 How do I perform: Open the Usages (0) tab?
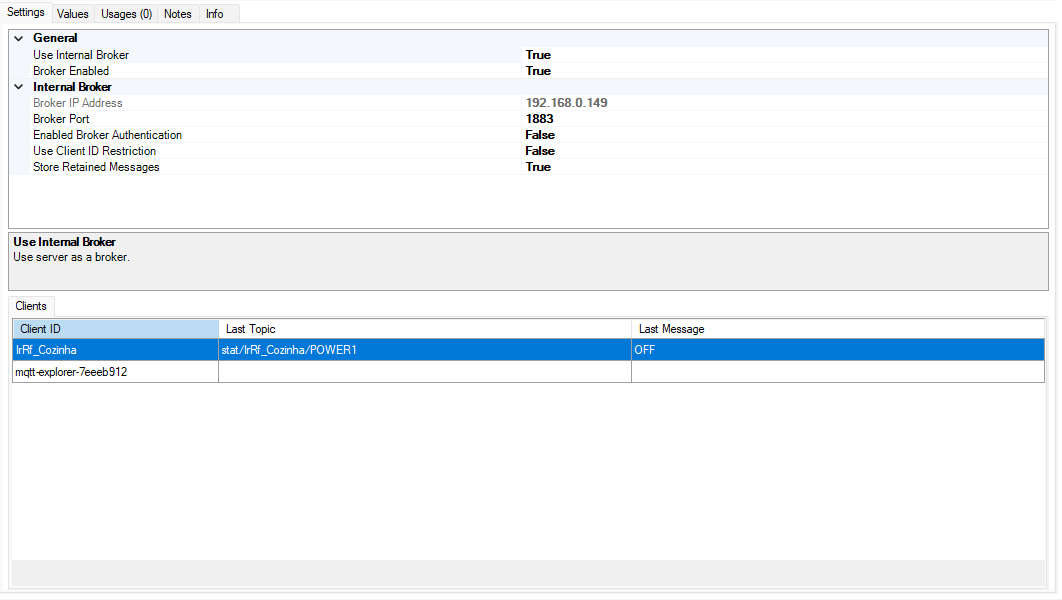126,14
